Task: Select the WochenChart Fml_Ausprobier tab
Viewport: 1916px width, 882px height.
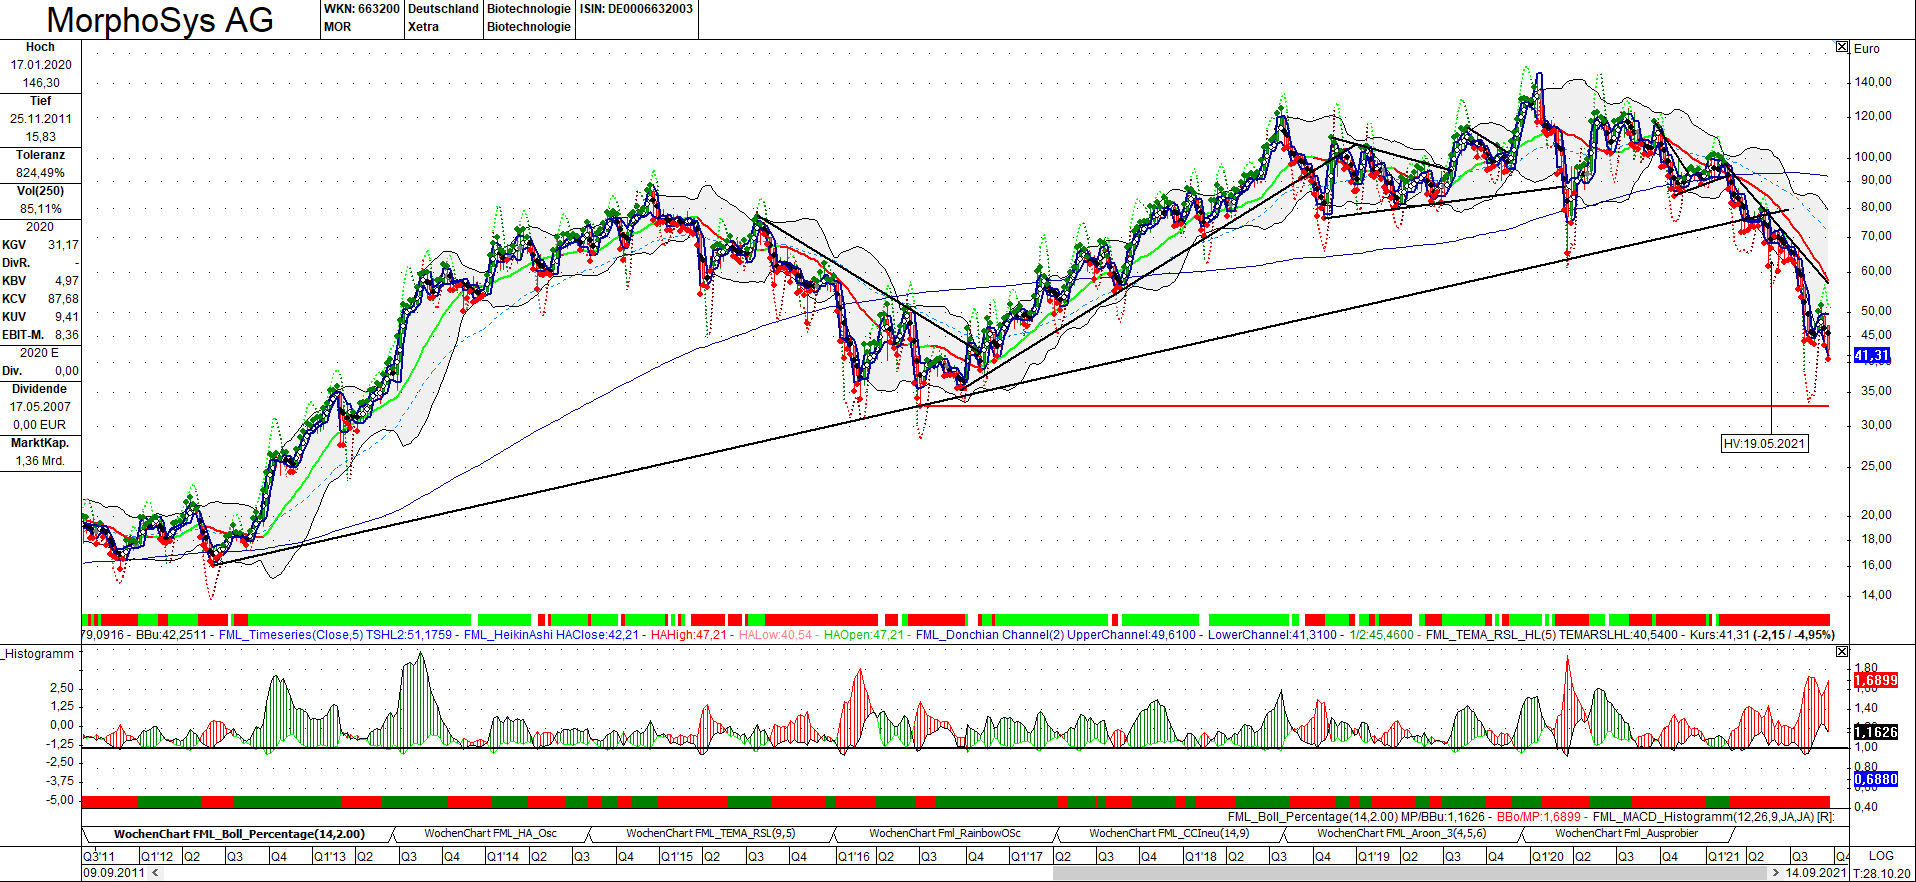Action: tap(1626, 834)
